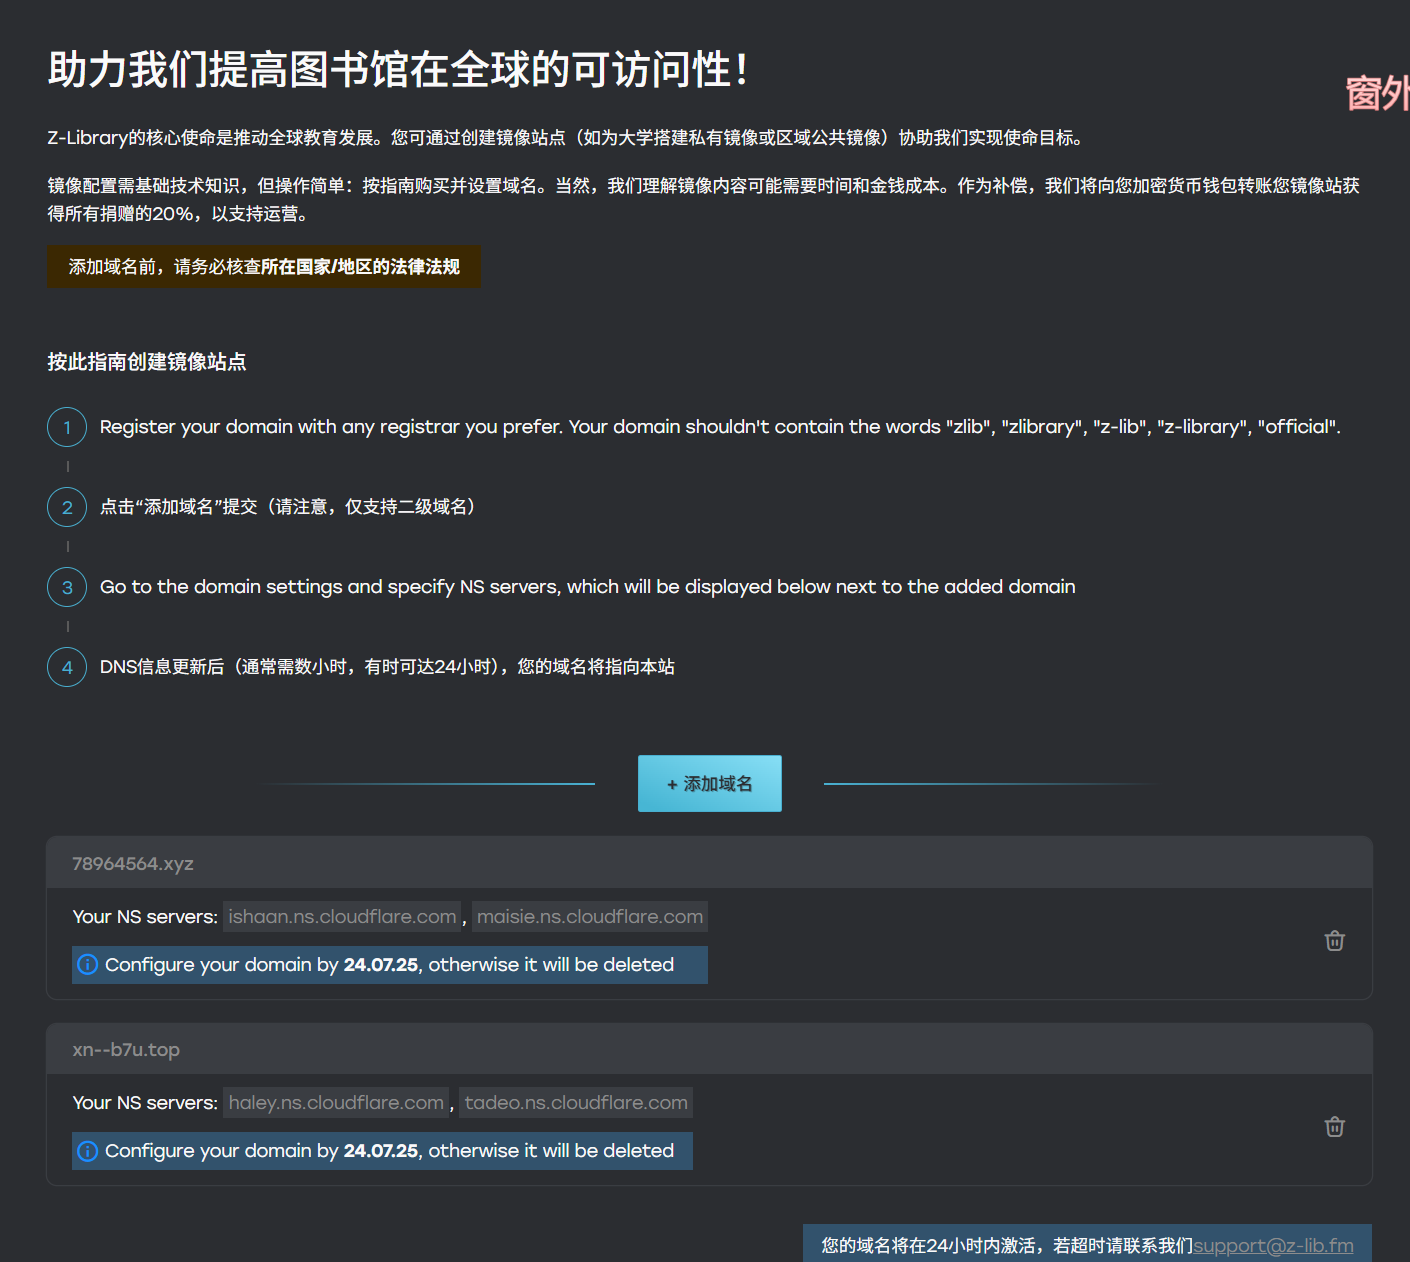Viewport: 1410px width, 1262px height.
Task: Click the paragraph starting with Z-Library的核心使命
Action: 567,138
